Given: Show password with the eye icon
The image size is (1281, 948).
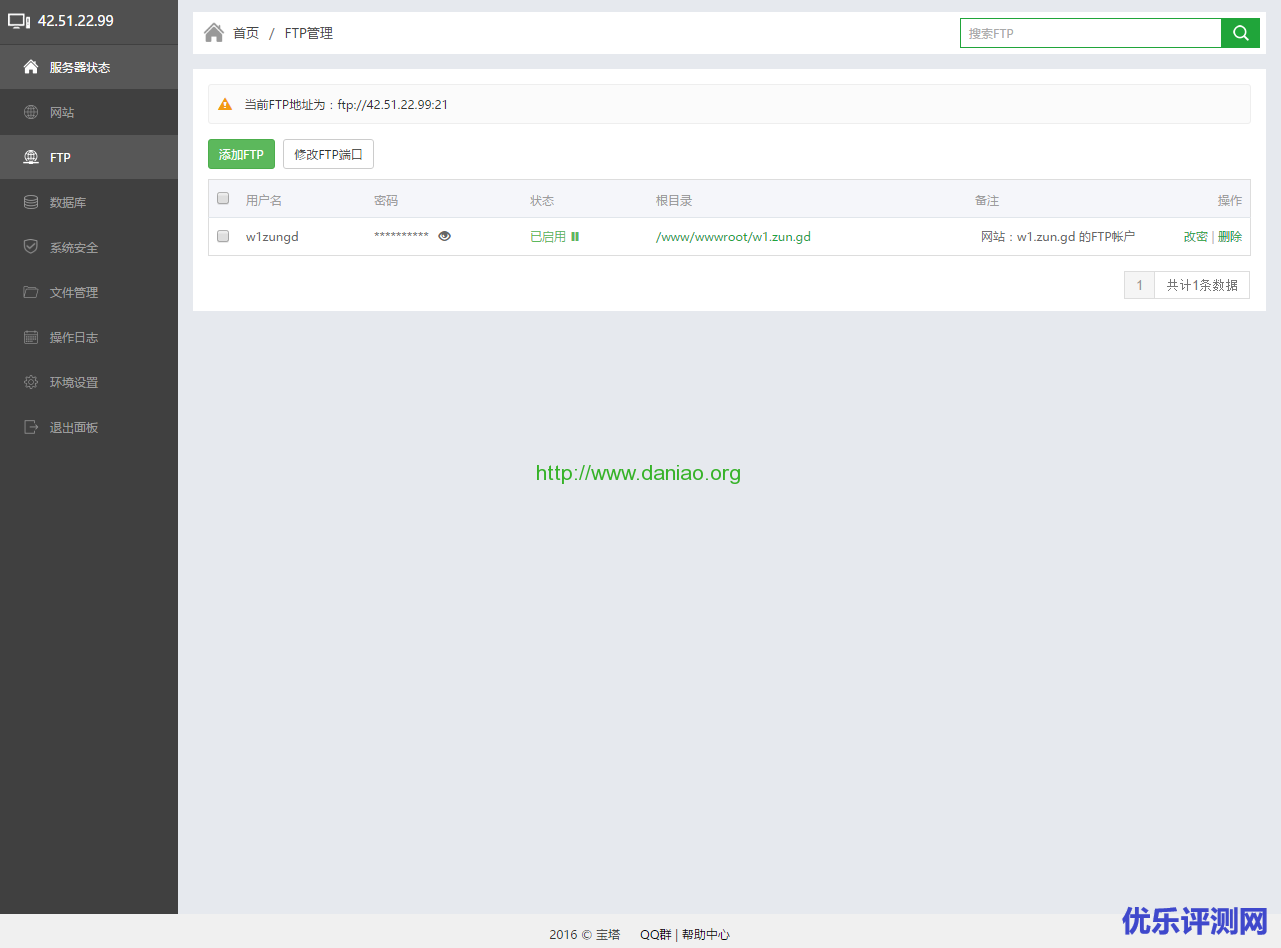Looking at the screenshot, I should pos(445,236).
